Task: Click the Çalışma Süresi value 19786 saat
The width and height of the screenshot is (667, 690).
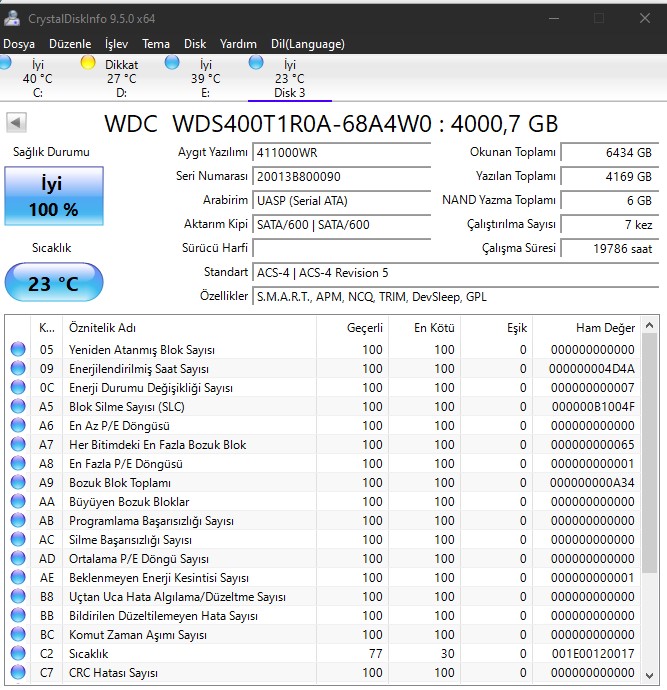Action: (610, 249)
